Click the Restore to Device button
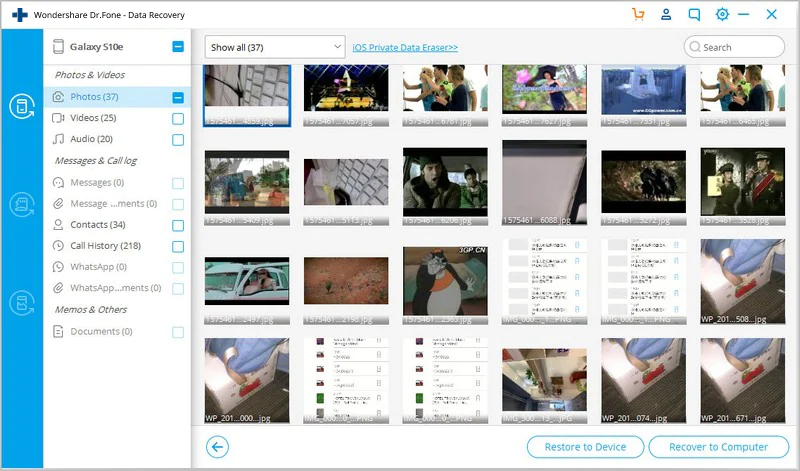 585,447
